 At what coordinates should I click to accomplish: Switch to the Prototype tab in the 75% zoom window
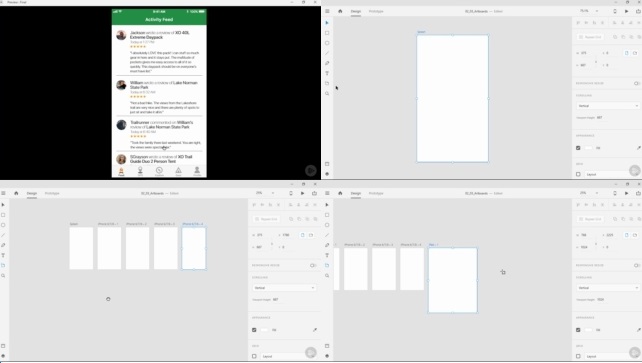click(x=376, y=11)
